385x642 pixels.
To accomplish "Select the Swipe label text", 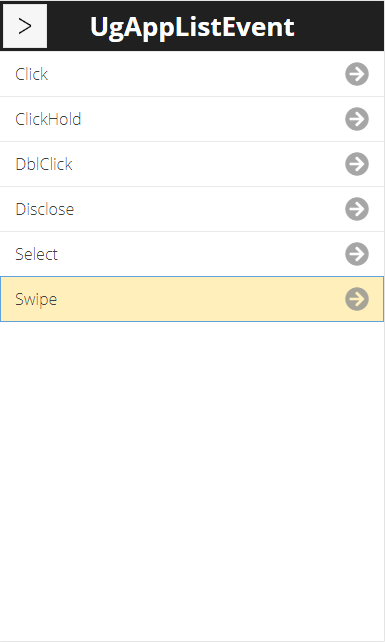I will (x=36, y=300).
